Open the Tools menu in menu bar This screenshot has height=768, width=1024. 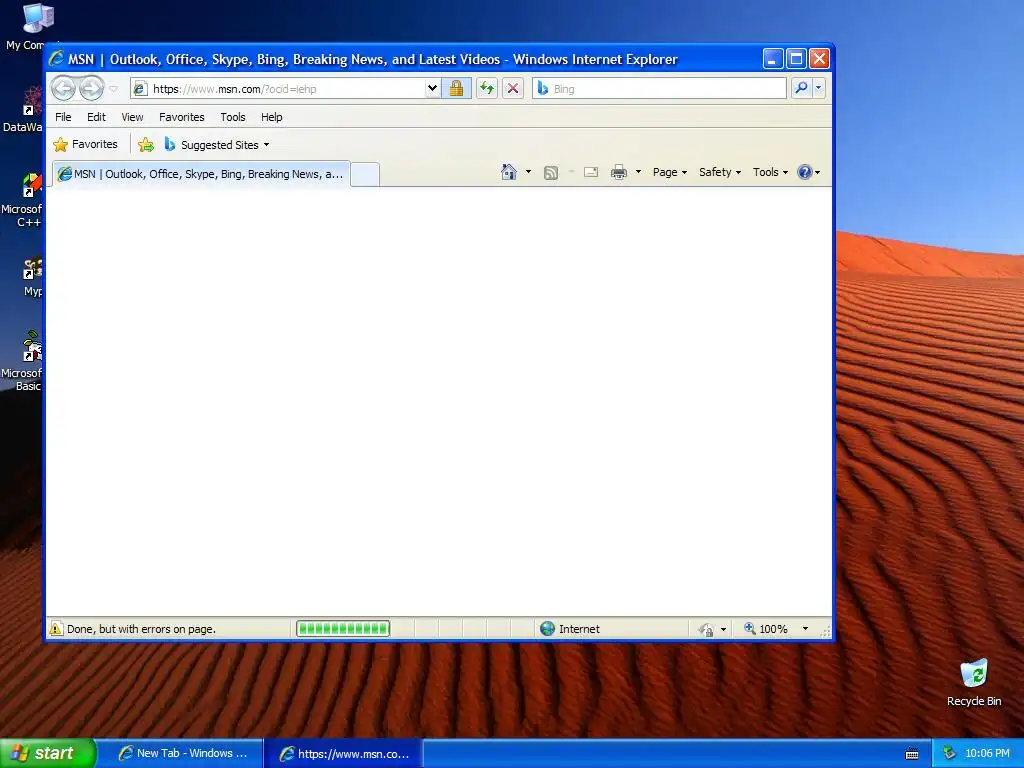(232, 117)
